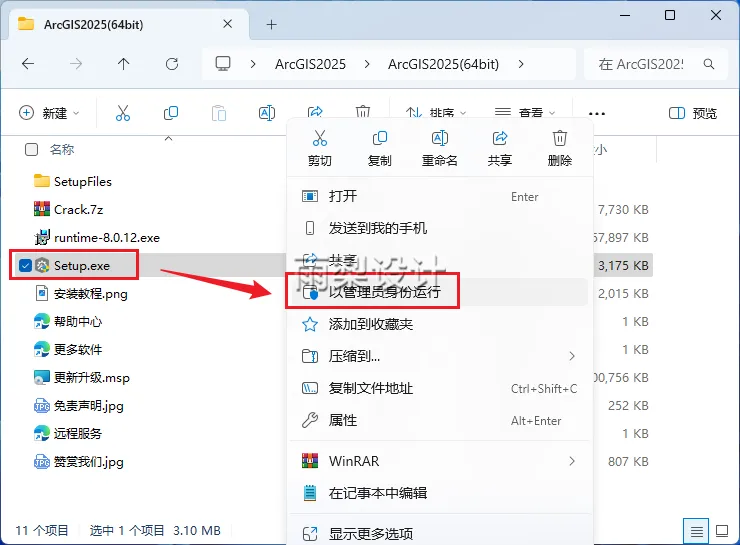Choose 属性 from context menu
Screen dimensions: 740x545
tap(440, 420)
